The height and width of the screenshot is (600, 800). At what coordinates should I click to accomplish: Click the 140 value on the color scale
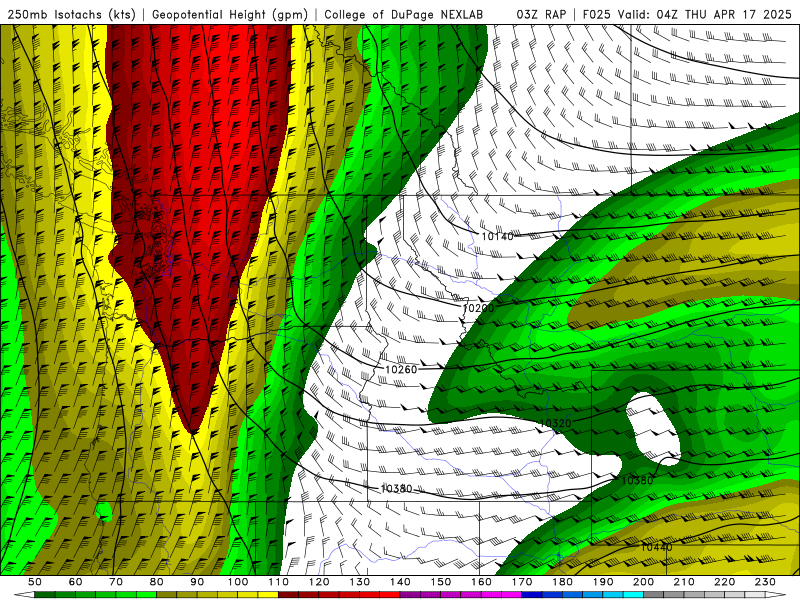(400, 582)
